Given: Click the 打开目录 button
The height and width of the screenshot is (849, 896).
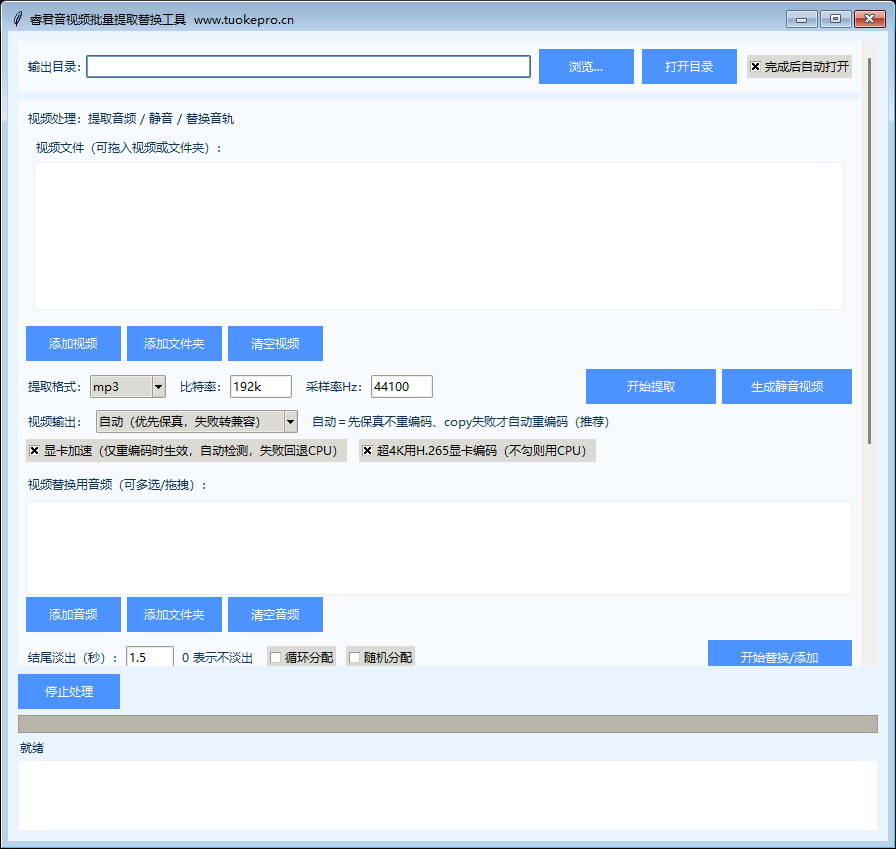Looking at the screenshot, I should pyautogui.click(x=689, y=66).
